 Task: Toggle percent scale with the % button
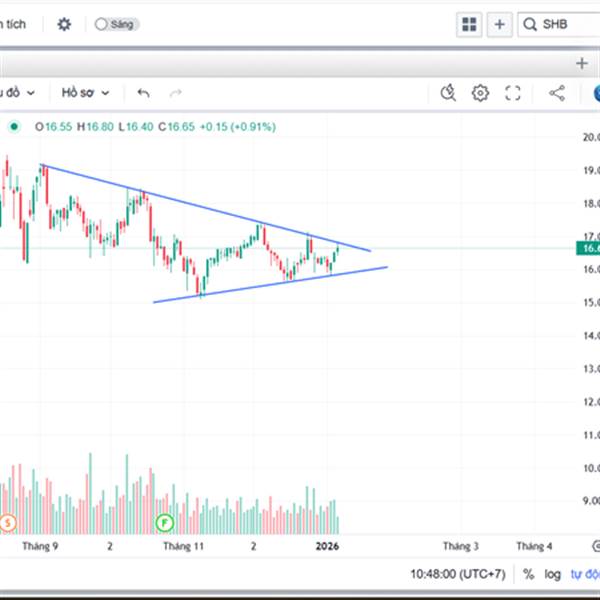pyautogui.click(x=528, y=574)
